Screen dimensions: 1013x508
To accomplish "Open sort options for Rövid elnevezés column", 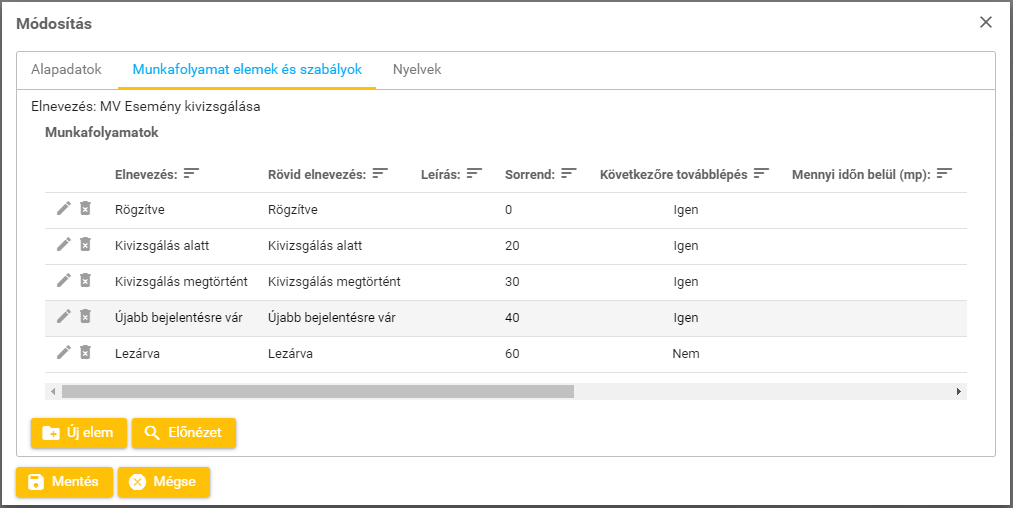I will coord(380,173).
